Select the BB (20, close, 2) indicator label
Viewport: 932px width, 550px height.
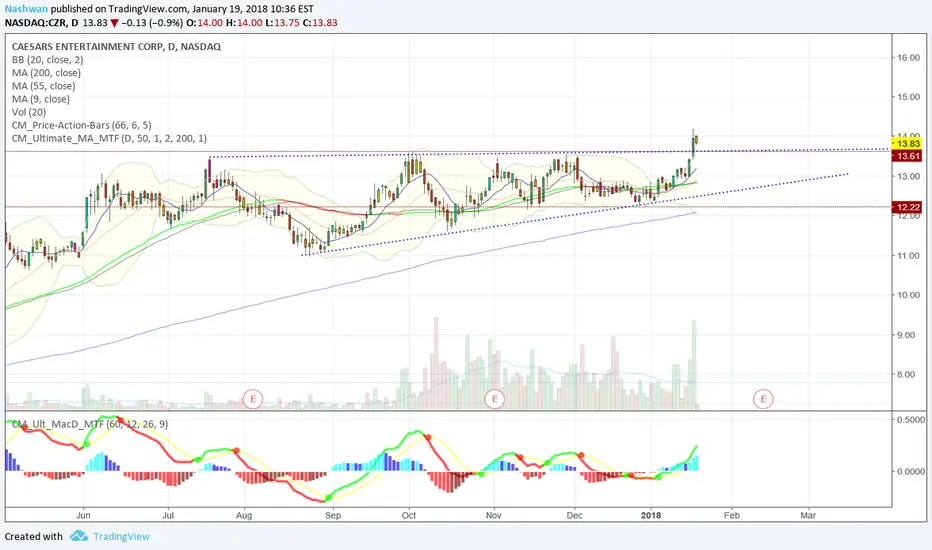(48, 59)
